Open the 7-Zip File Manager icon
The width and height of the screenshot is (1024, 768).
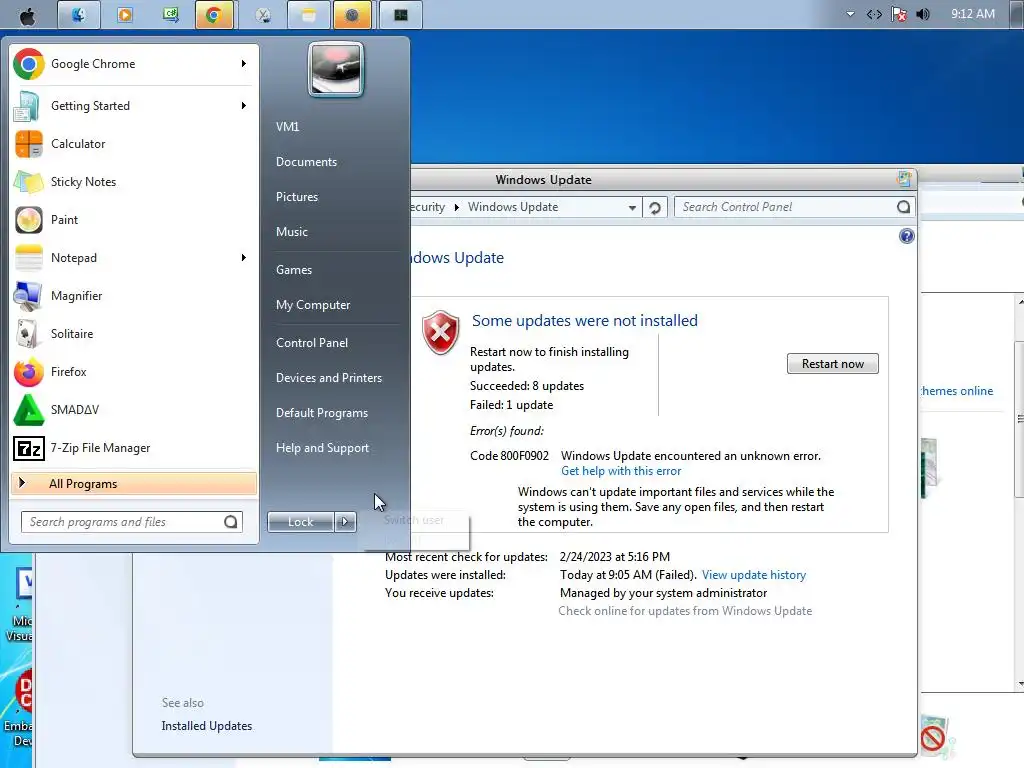click(x=29, y=448)
